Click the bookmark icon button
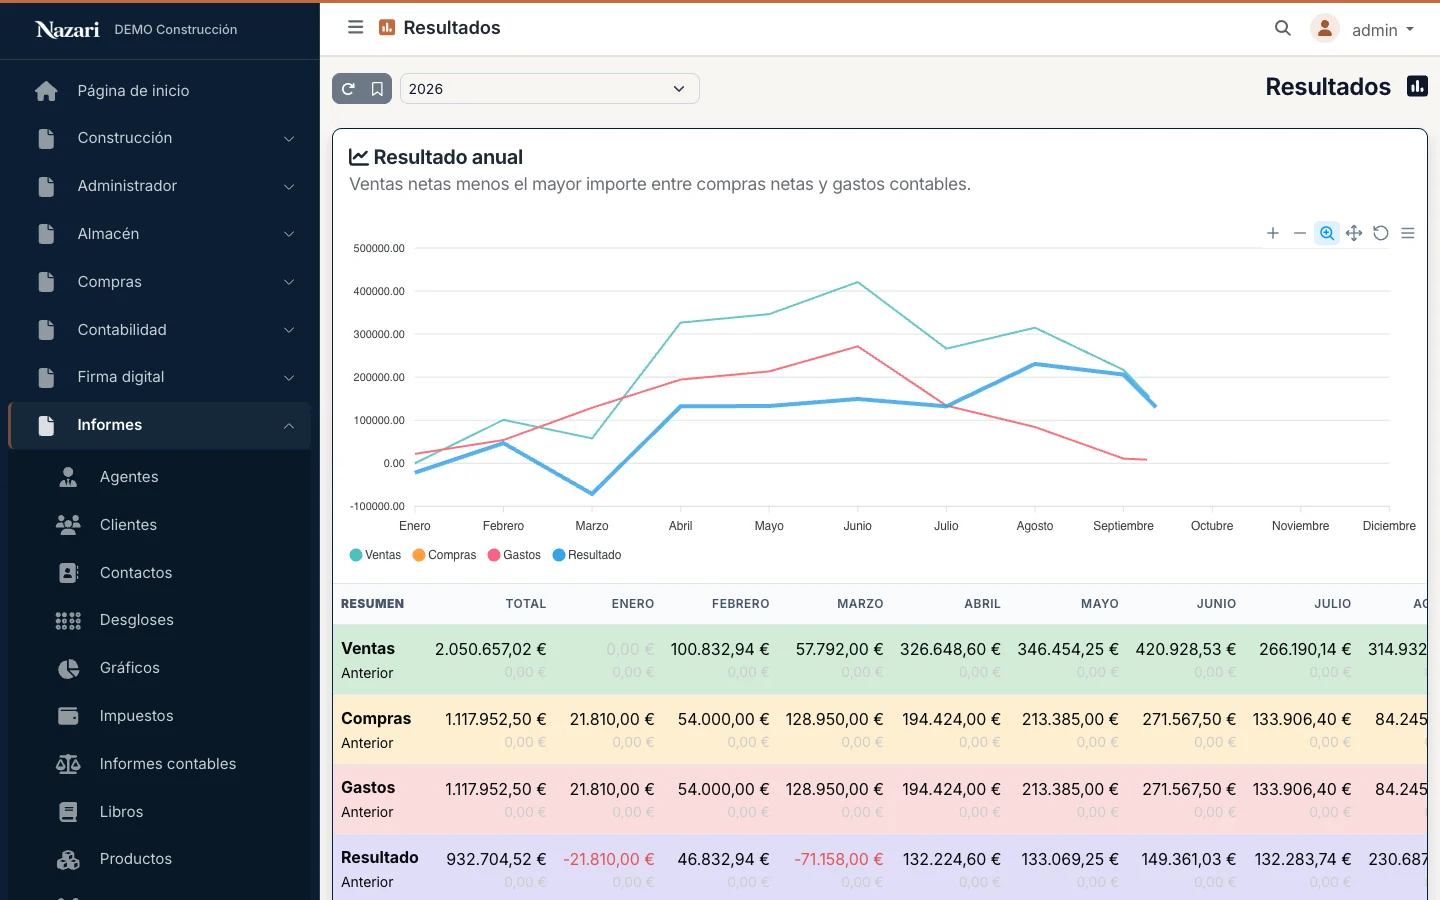Screen dimensions: 1440x900 [x=377, y=89]
